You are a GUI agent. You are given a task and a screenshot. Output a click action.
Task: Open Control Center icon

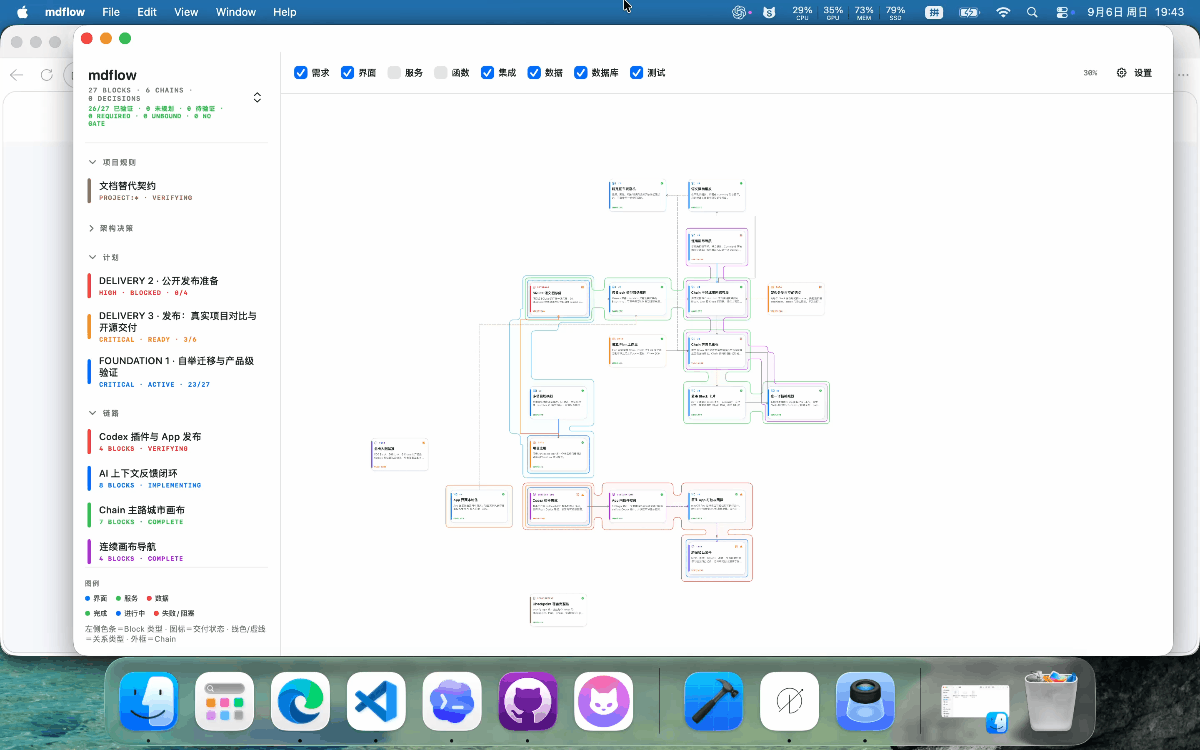pyautogui.click(x=1062, y=12)
